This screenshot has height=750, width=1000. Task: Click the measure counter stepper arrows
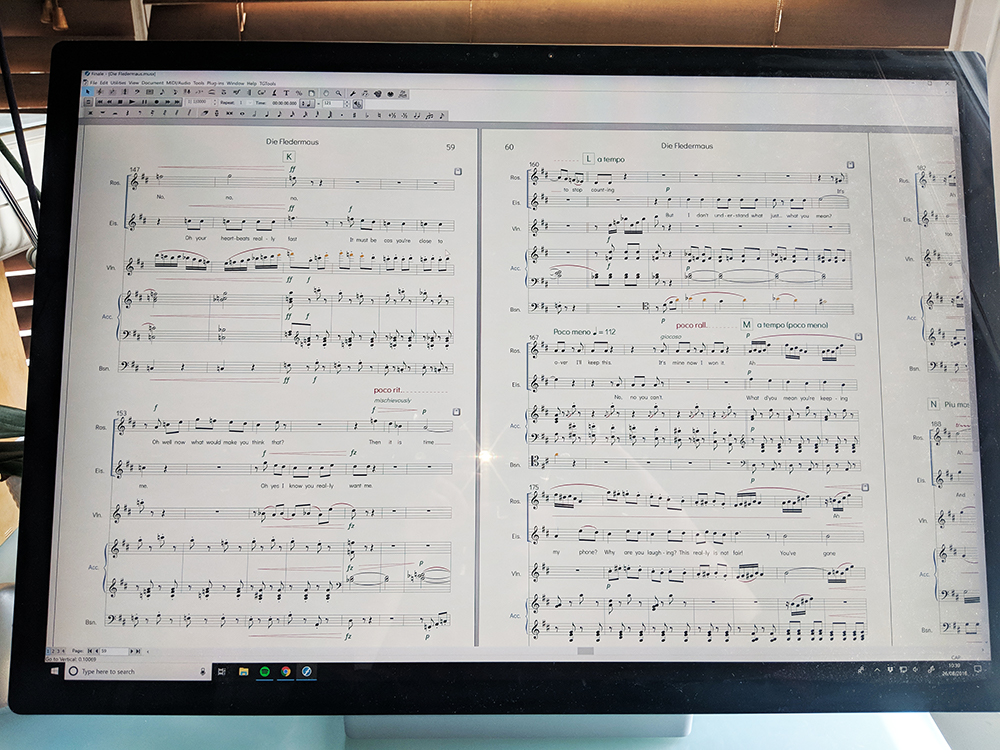tap(215, 102)
